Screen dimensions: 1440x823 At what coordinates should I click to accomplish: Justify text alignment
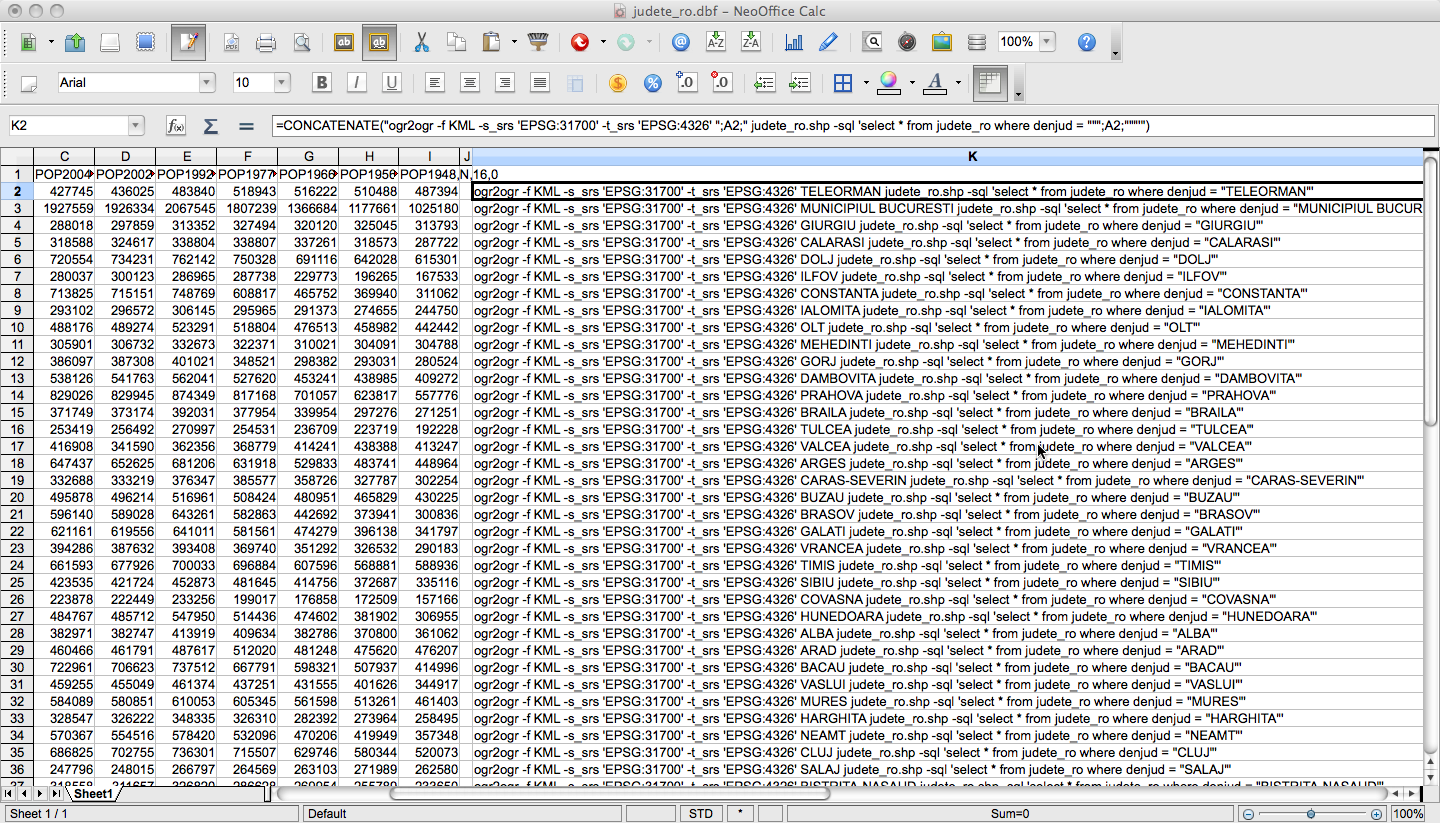point(540,83)
